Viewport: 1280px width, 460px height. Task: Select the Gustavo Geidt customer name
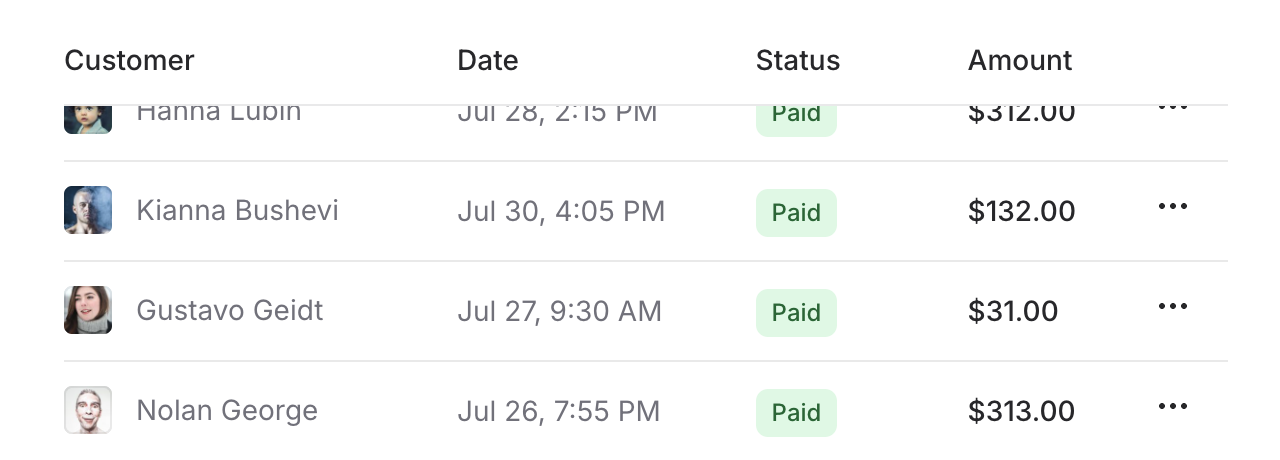coord(230,311)
